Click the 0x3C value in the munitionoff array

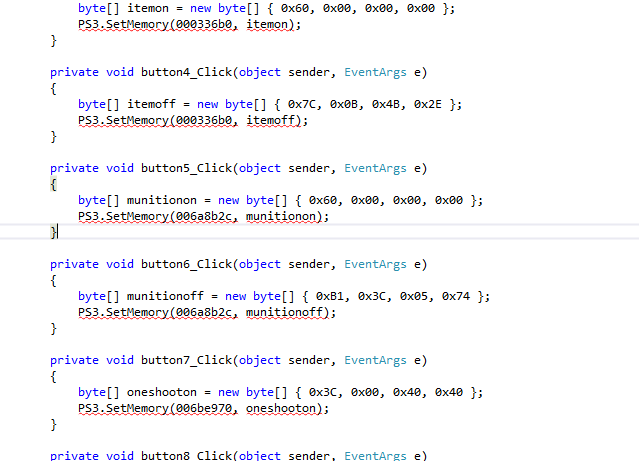371,296
